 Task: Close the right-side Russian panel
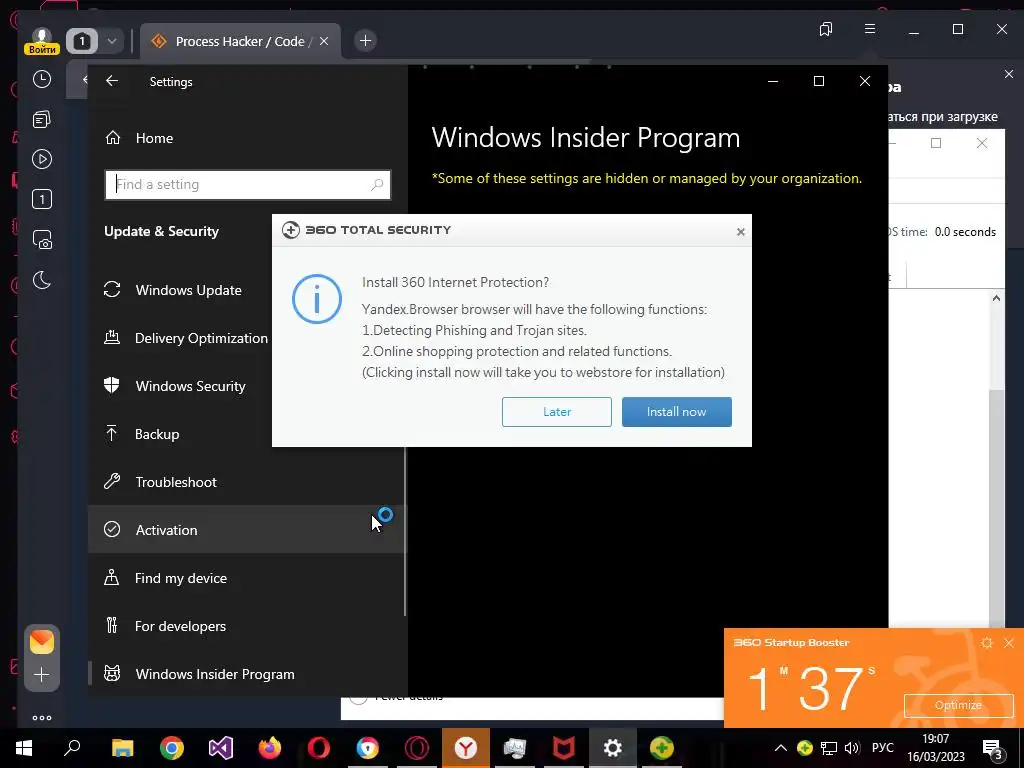(1009, 74)
